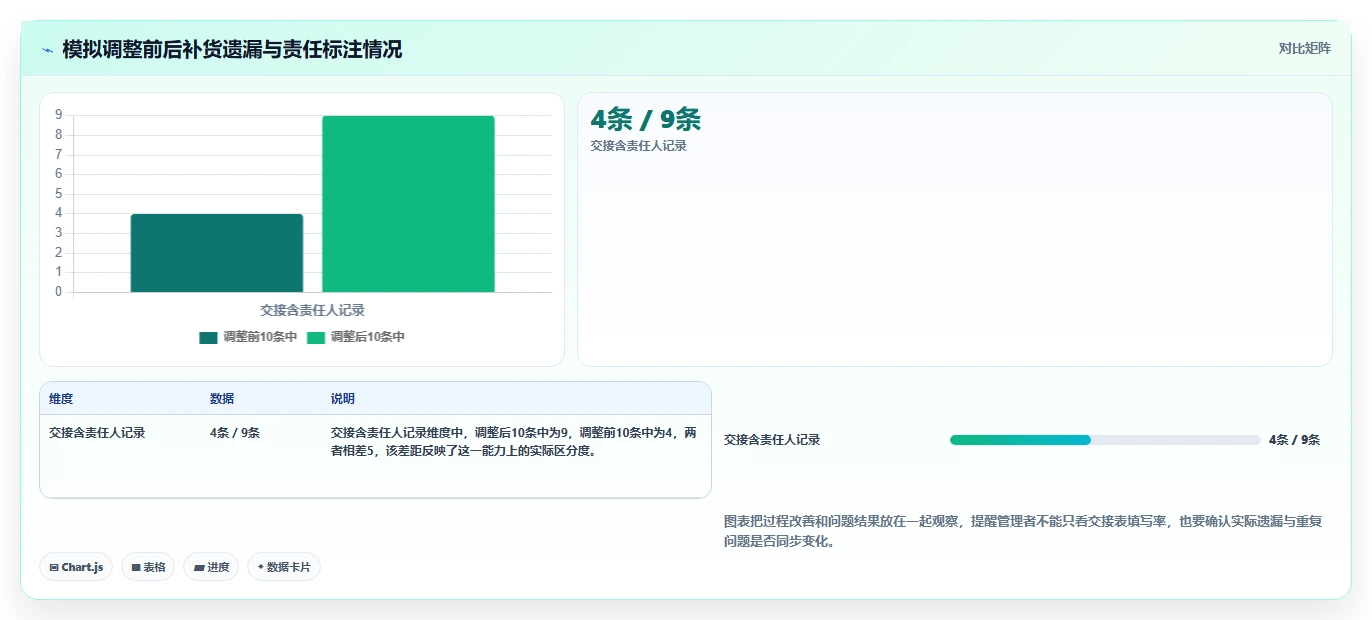Click the 交接含责任人记录 table row cell

tap(97, 433)
